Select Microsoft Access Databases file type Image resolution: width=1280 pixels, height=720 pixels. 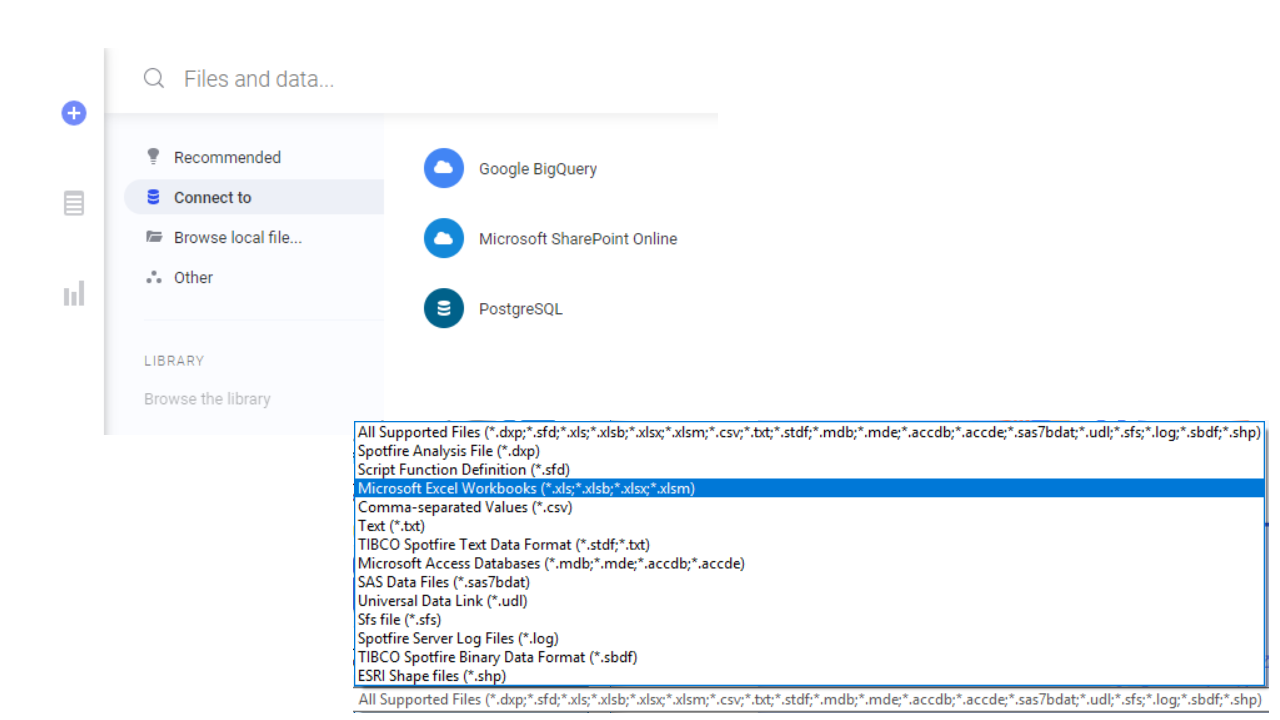810,563
